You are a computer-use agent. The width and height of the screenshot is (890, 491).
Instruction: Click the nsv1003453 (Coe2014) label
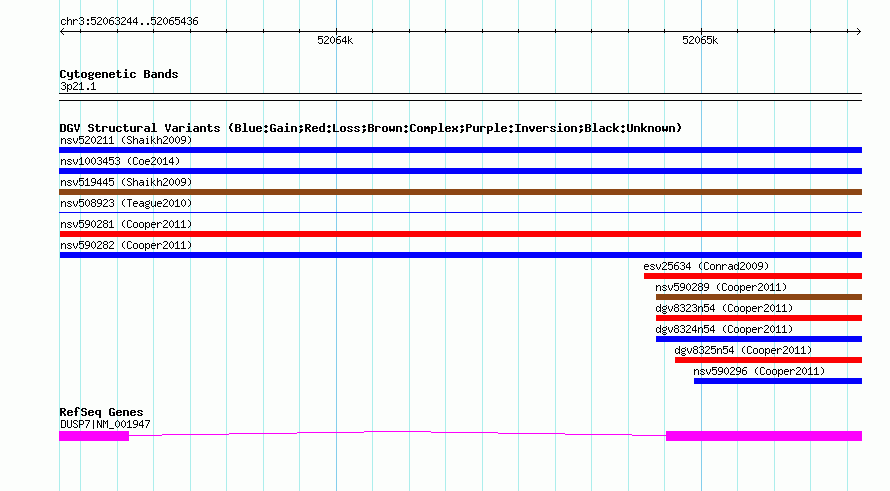(120, 161)
